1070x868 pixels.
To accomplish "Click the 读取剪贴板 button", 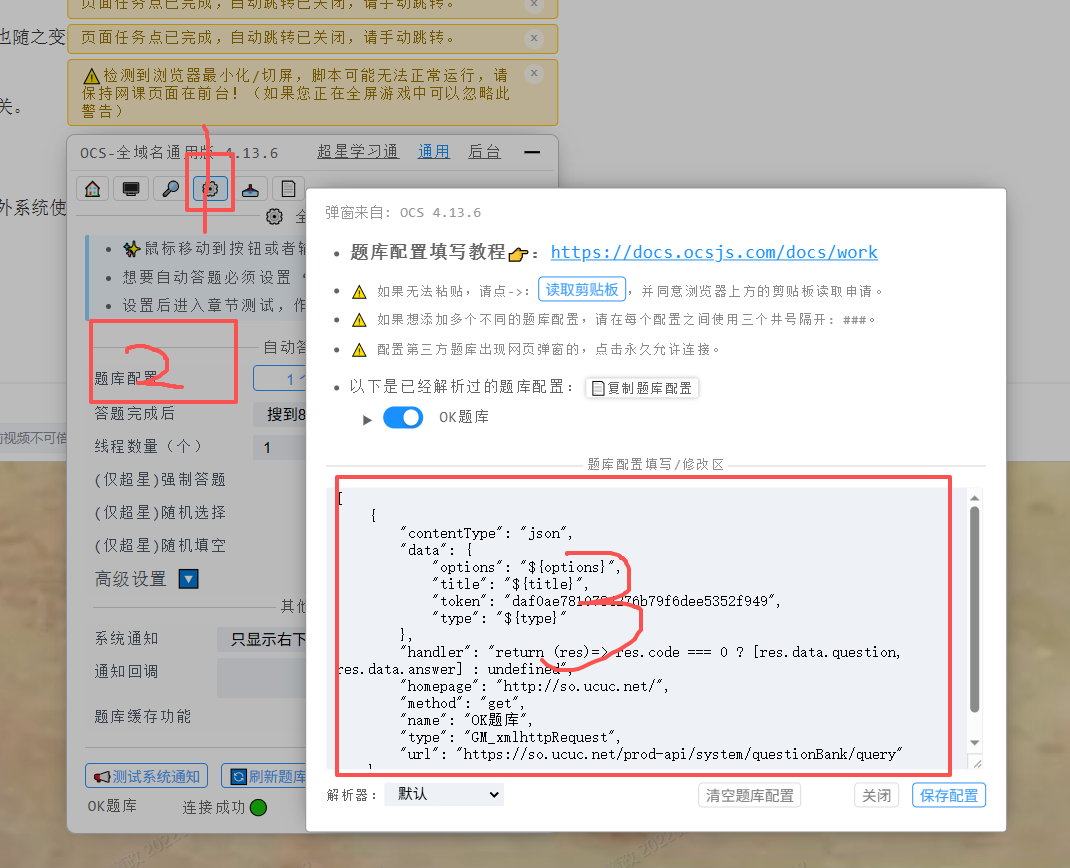I will pos(582,290).
